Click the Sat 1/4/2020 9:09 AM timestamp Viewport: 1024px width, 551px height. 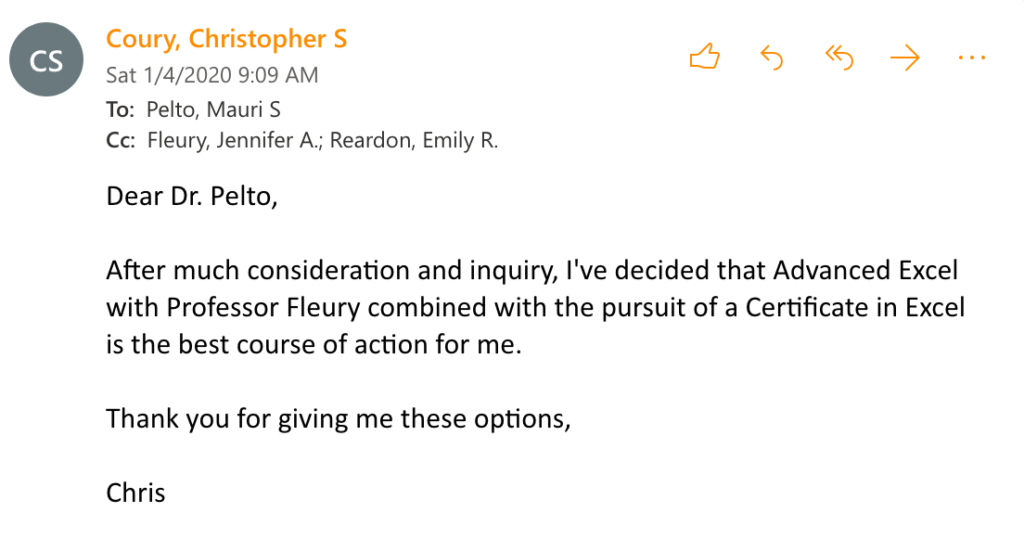point(212,75)
